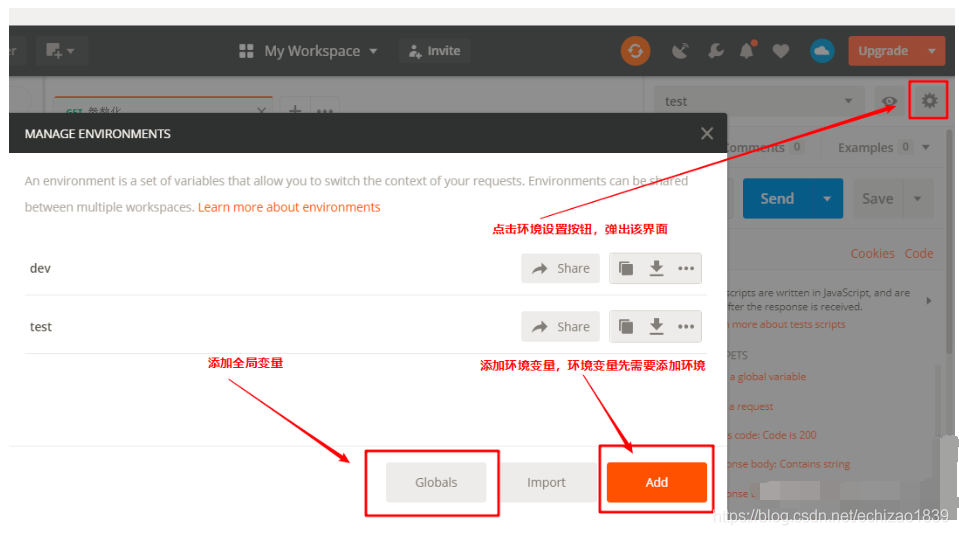The height and width of the screenshot is (535, 959).
Task: Duplicate the test environment
Action: click(626, 327)
